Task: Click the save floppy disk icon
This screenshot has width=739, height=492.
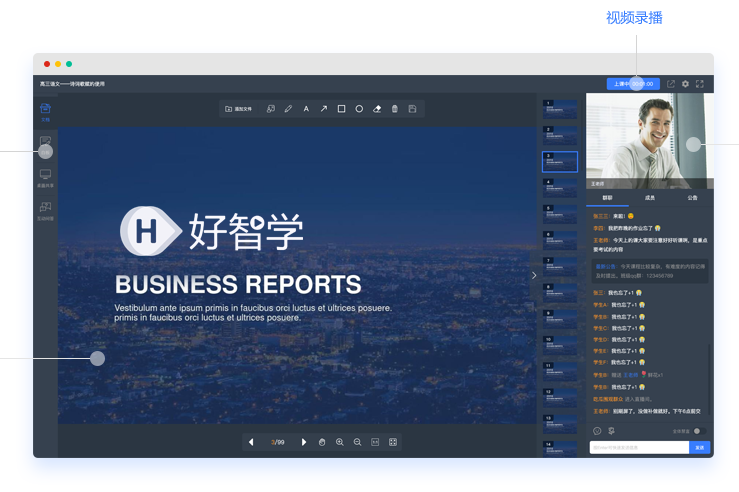Action: tap(412, 109)
